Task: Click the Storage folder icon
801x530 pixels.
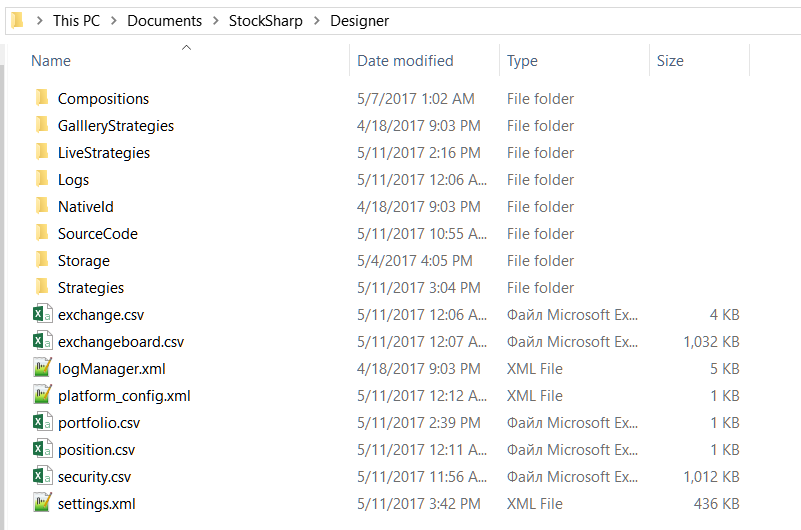Action: (x=42, y=260)
